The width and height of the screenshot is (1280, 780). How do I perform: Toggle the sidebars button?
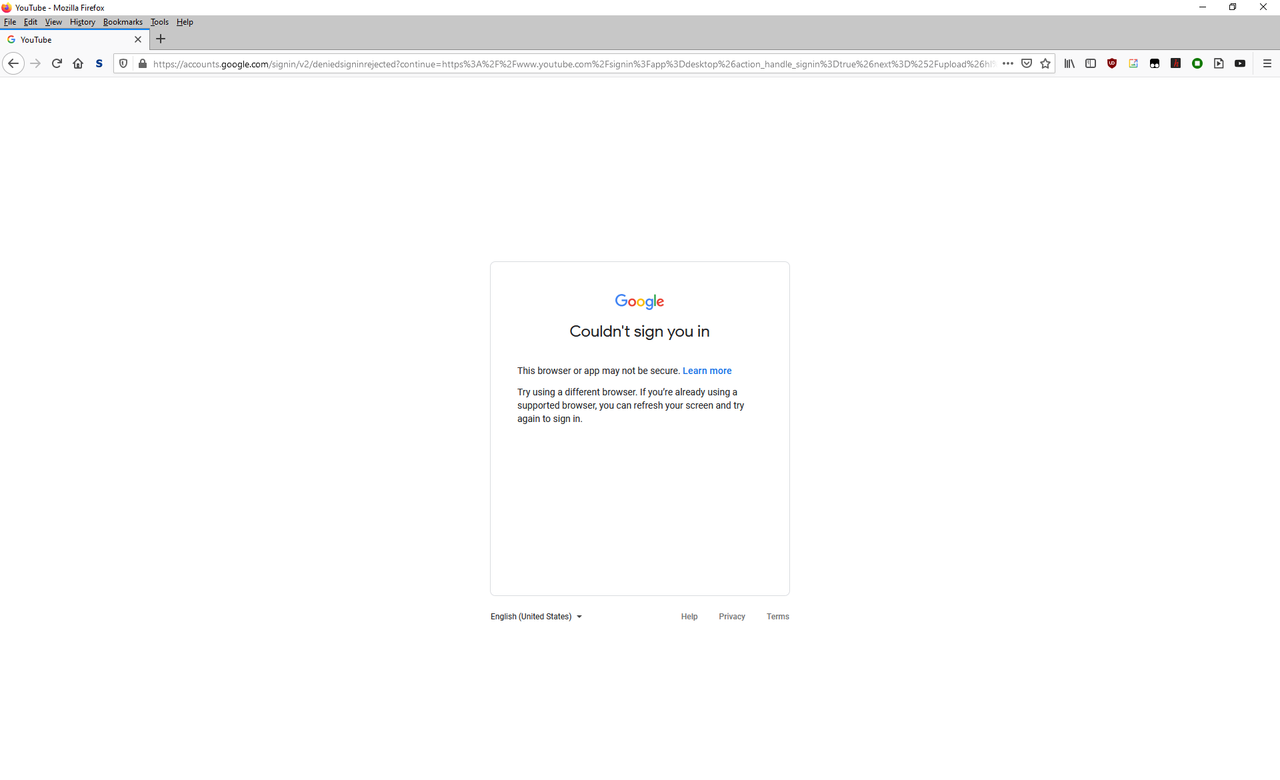coord(1091,63)
